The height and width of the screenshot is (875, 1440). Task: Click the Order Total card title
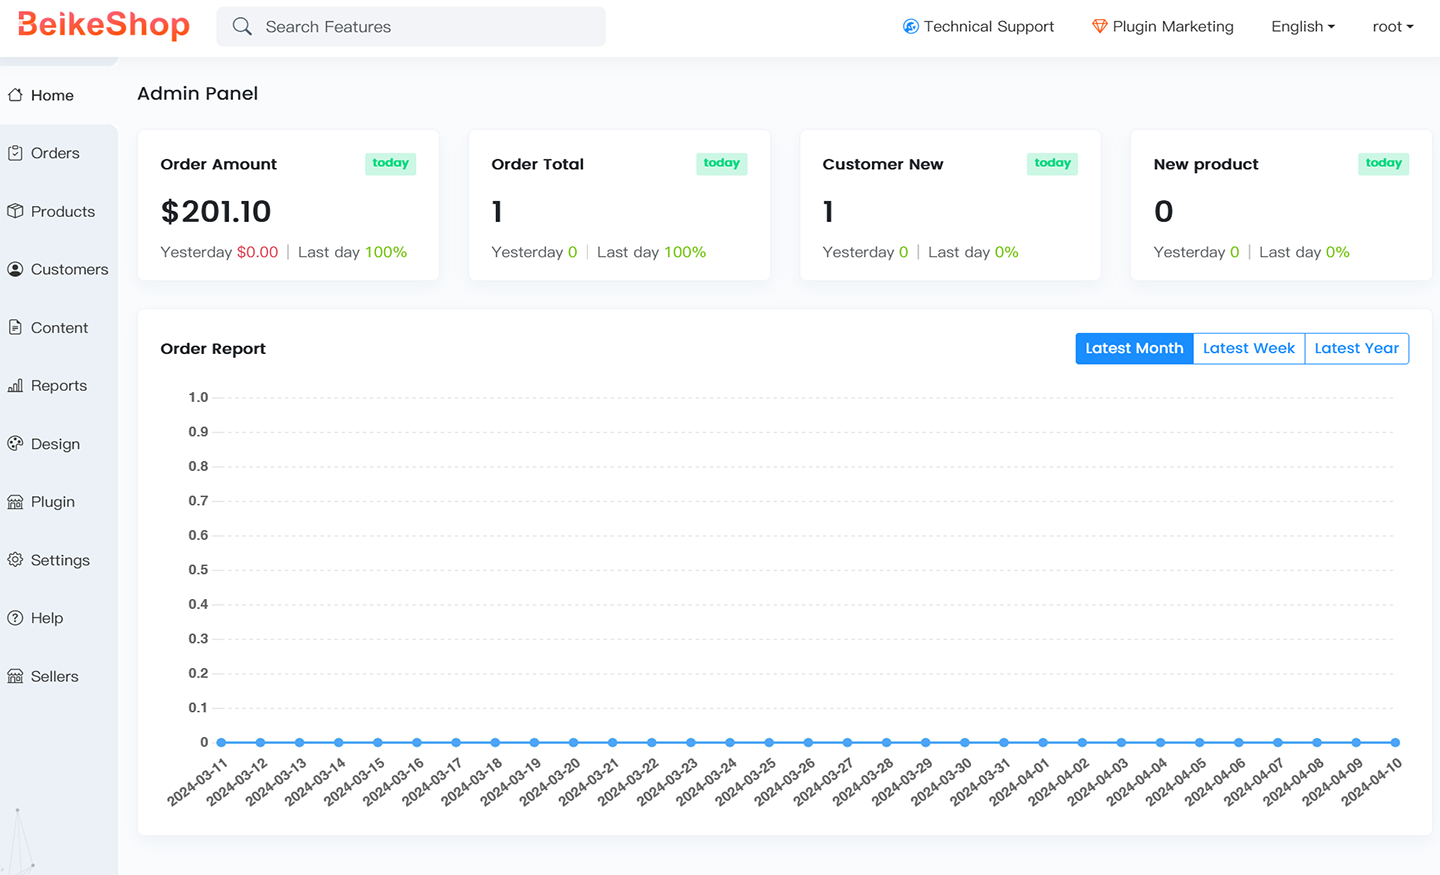537,164
